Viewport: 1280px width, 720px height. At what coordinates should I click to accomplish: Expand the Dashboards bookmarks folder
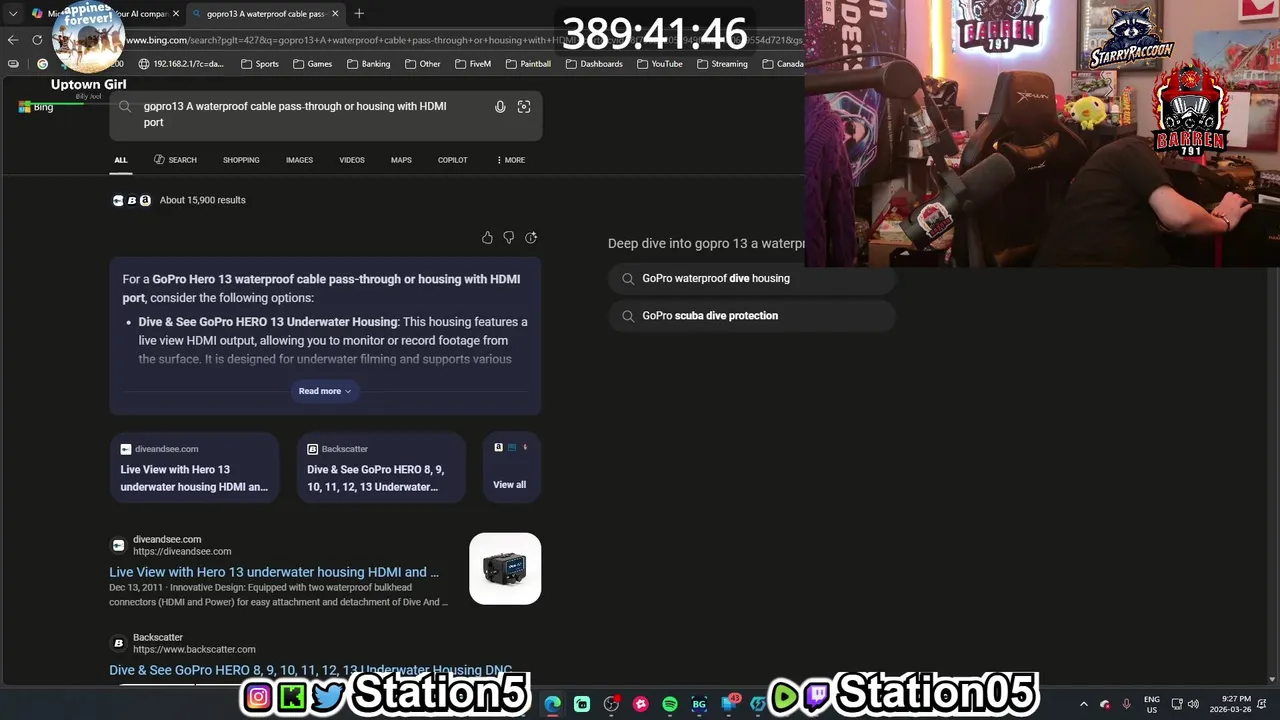tap(594, 64)
